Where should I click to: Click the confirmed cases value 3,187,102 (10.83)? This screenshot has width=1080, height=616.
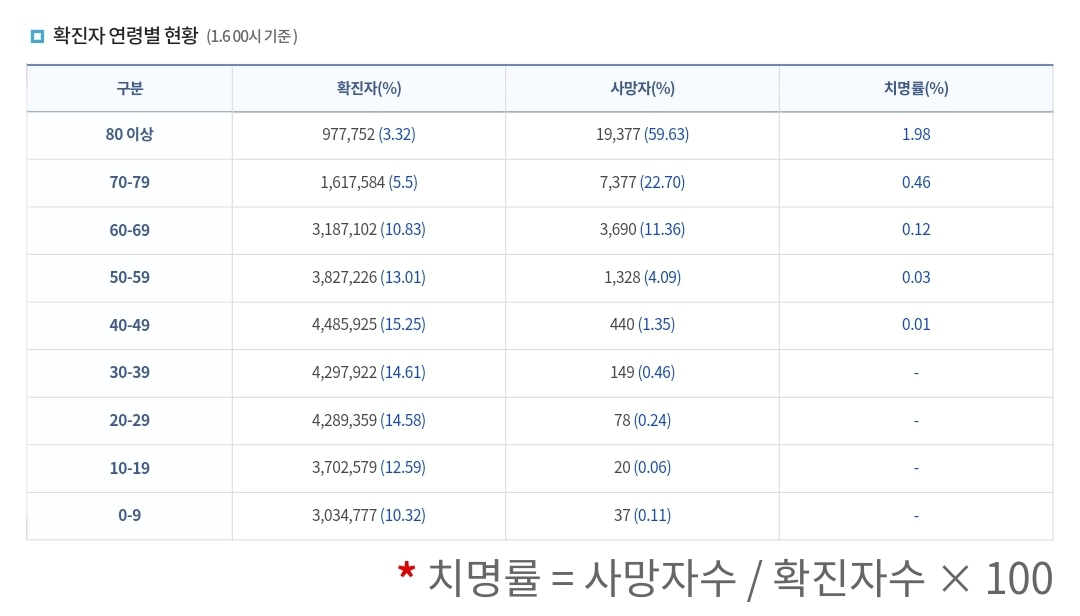point(368,229)
